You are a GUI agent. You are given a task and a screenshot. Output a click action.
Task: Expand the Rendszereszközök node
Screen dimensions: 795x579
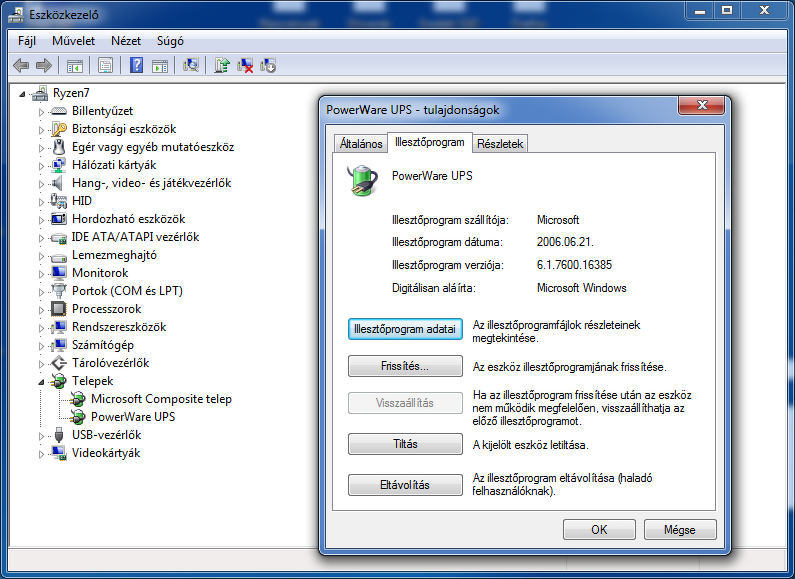(41, 328)
